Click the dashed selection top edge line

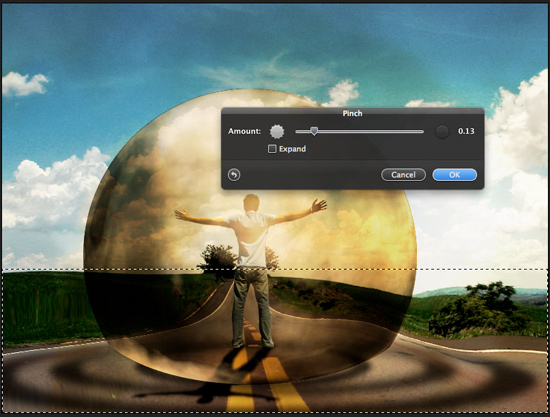[275, 270]
